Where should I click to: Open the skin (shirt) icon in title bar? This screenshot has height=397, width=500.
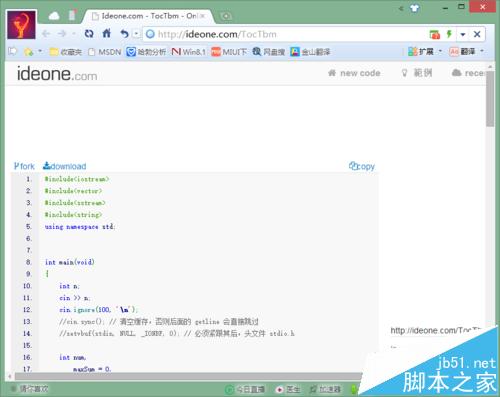[x=415, y=8]
